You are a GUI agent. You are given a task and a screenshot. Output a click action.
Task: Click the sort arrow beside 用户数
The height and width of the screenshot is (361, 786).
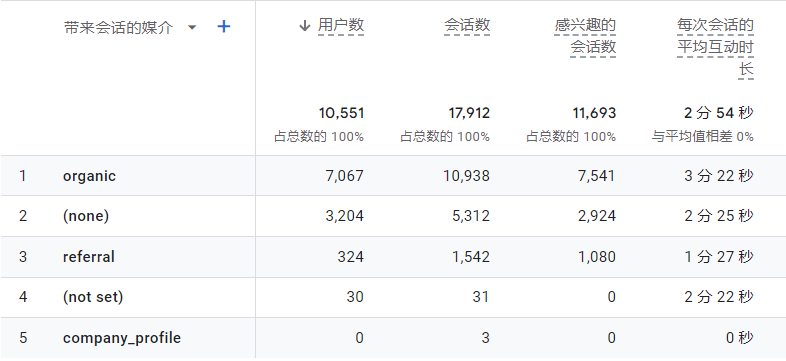[304, 26]
